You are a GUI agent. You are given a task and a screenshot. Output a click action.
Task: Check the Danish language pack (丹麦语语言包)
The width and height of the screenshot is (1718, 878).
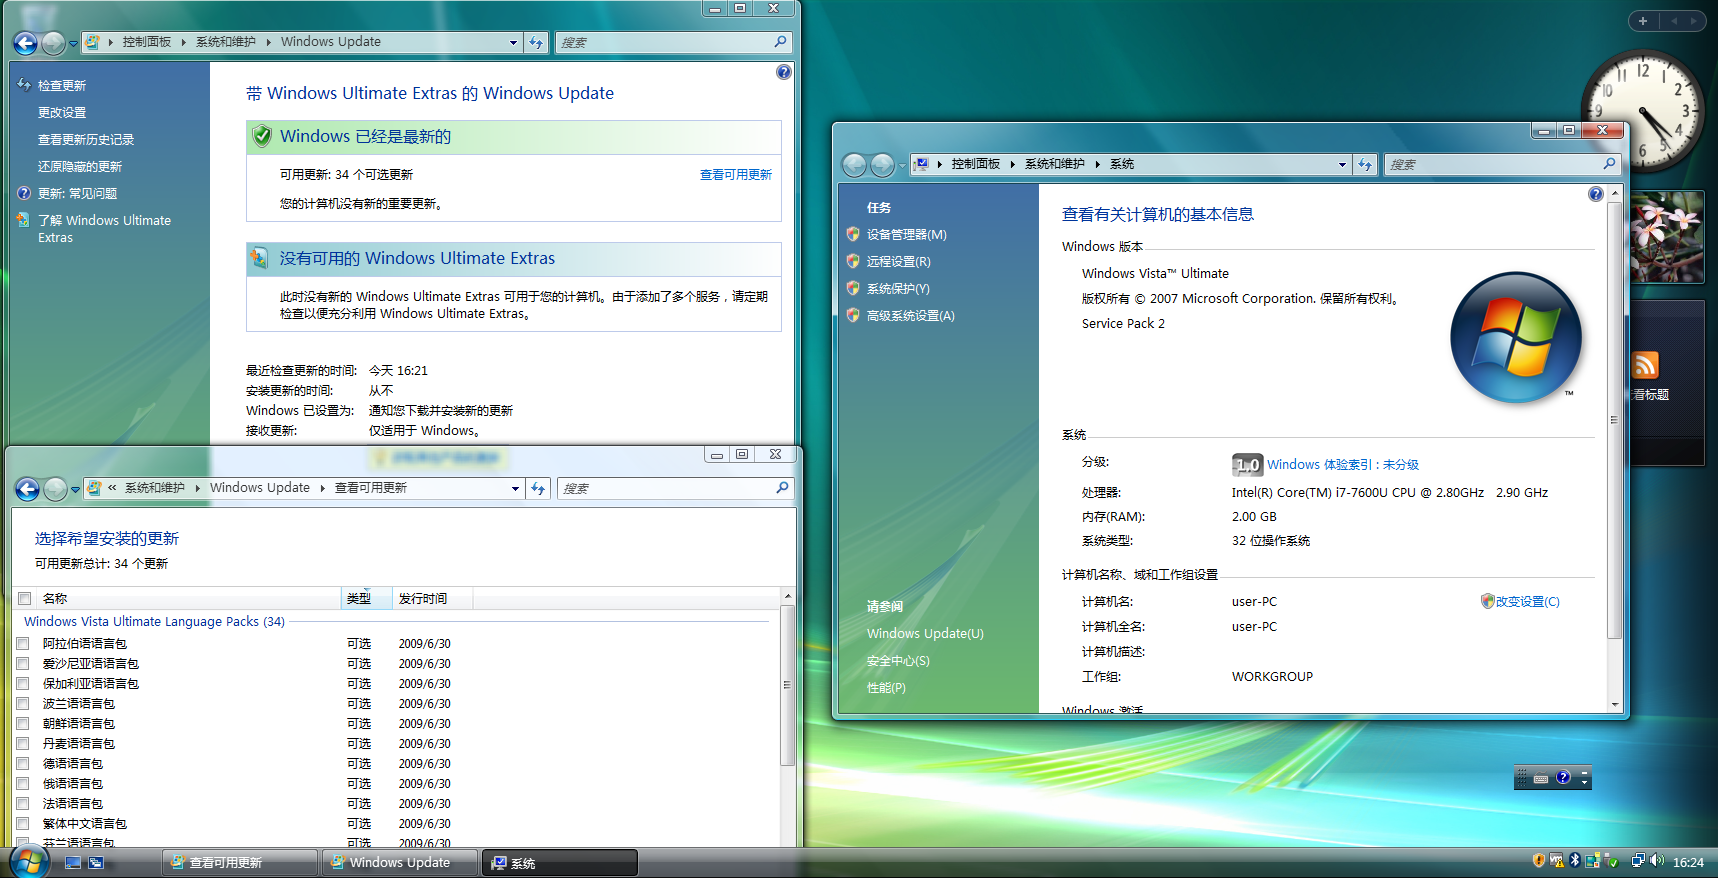(x=23, y=744)
